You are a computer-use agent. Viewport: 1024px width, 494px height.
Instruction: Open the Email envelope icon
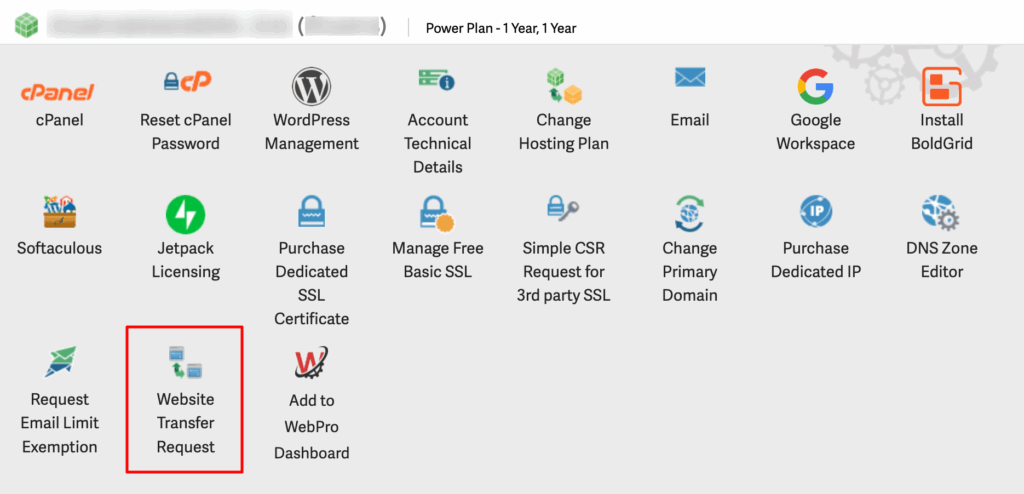pos(690,77)
